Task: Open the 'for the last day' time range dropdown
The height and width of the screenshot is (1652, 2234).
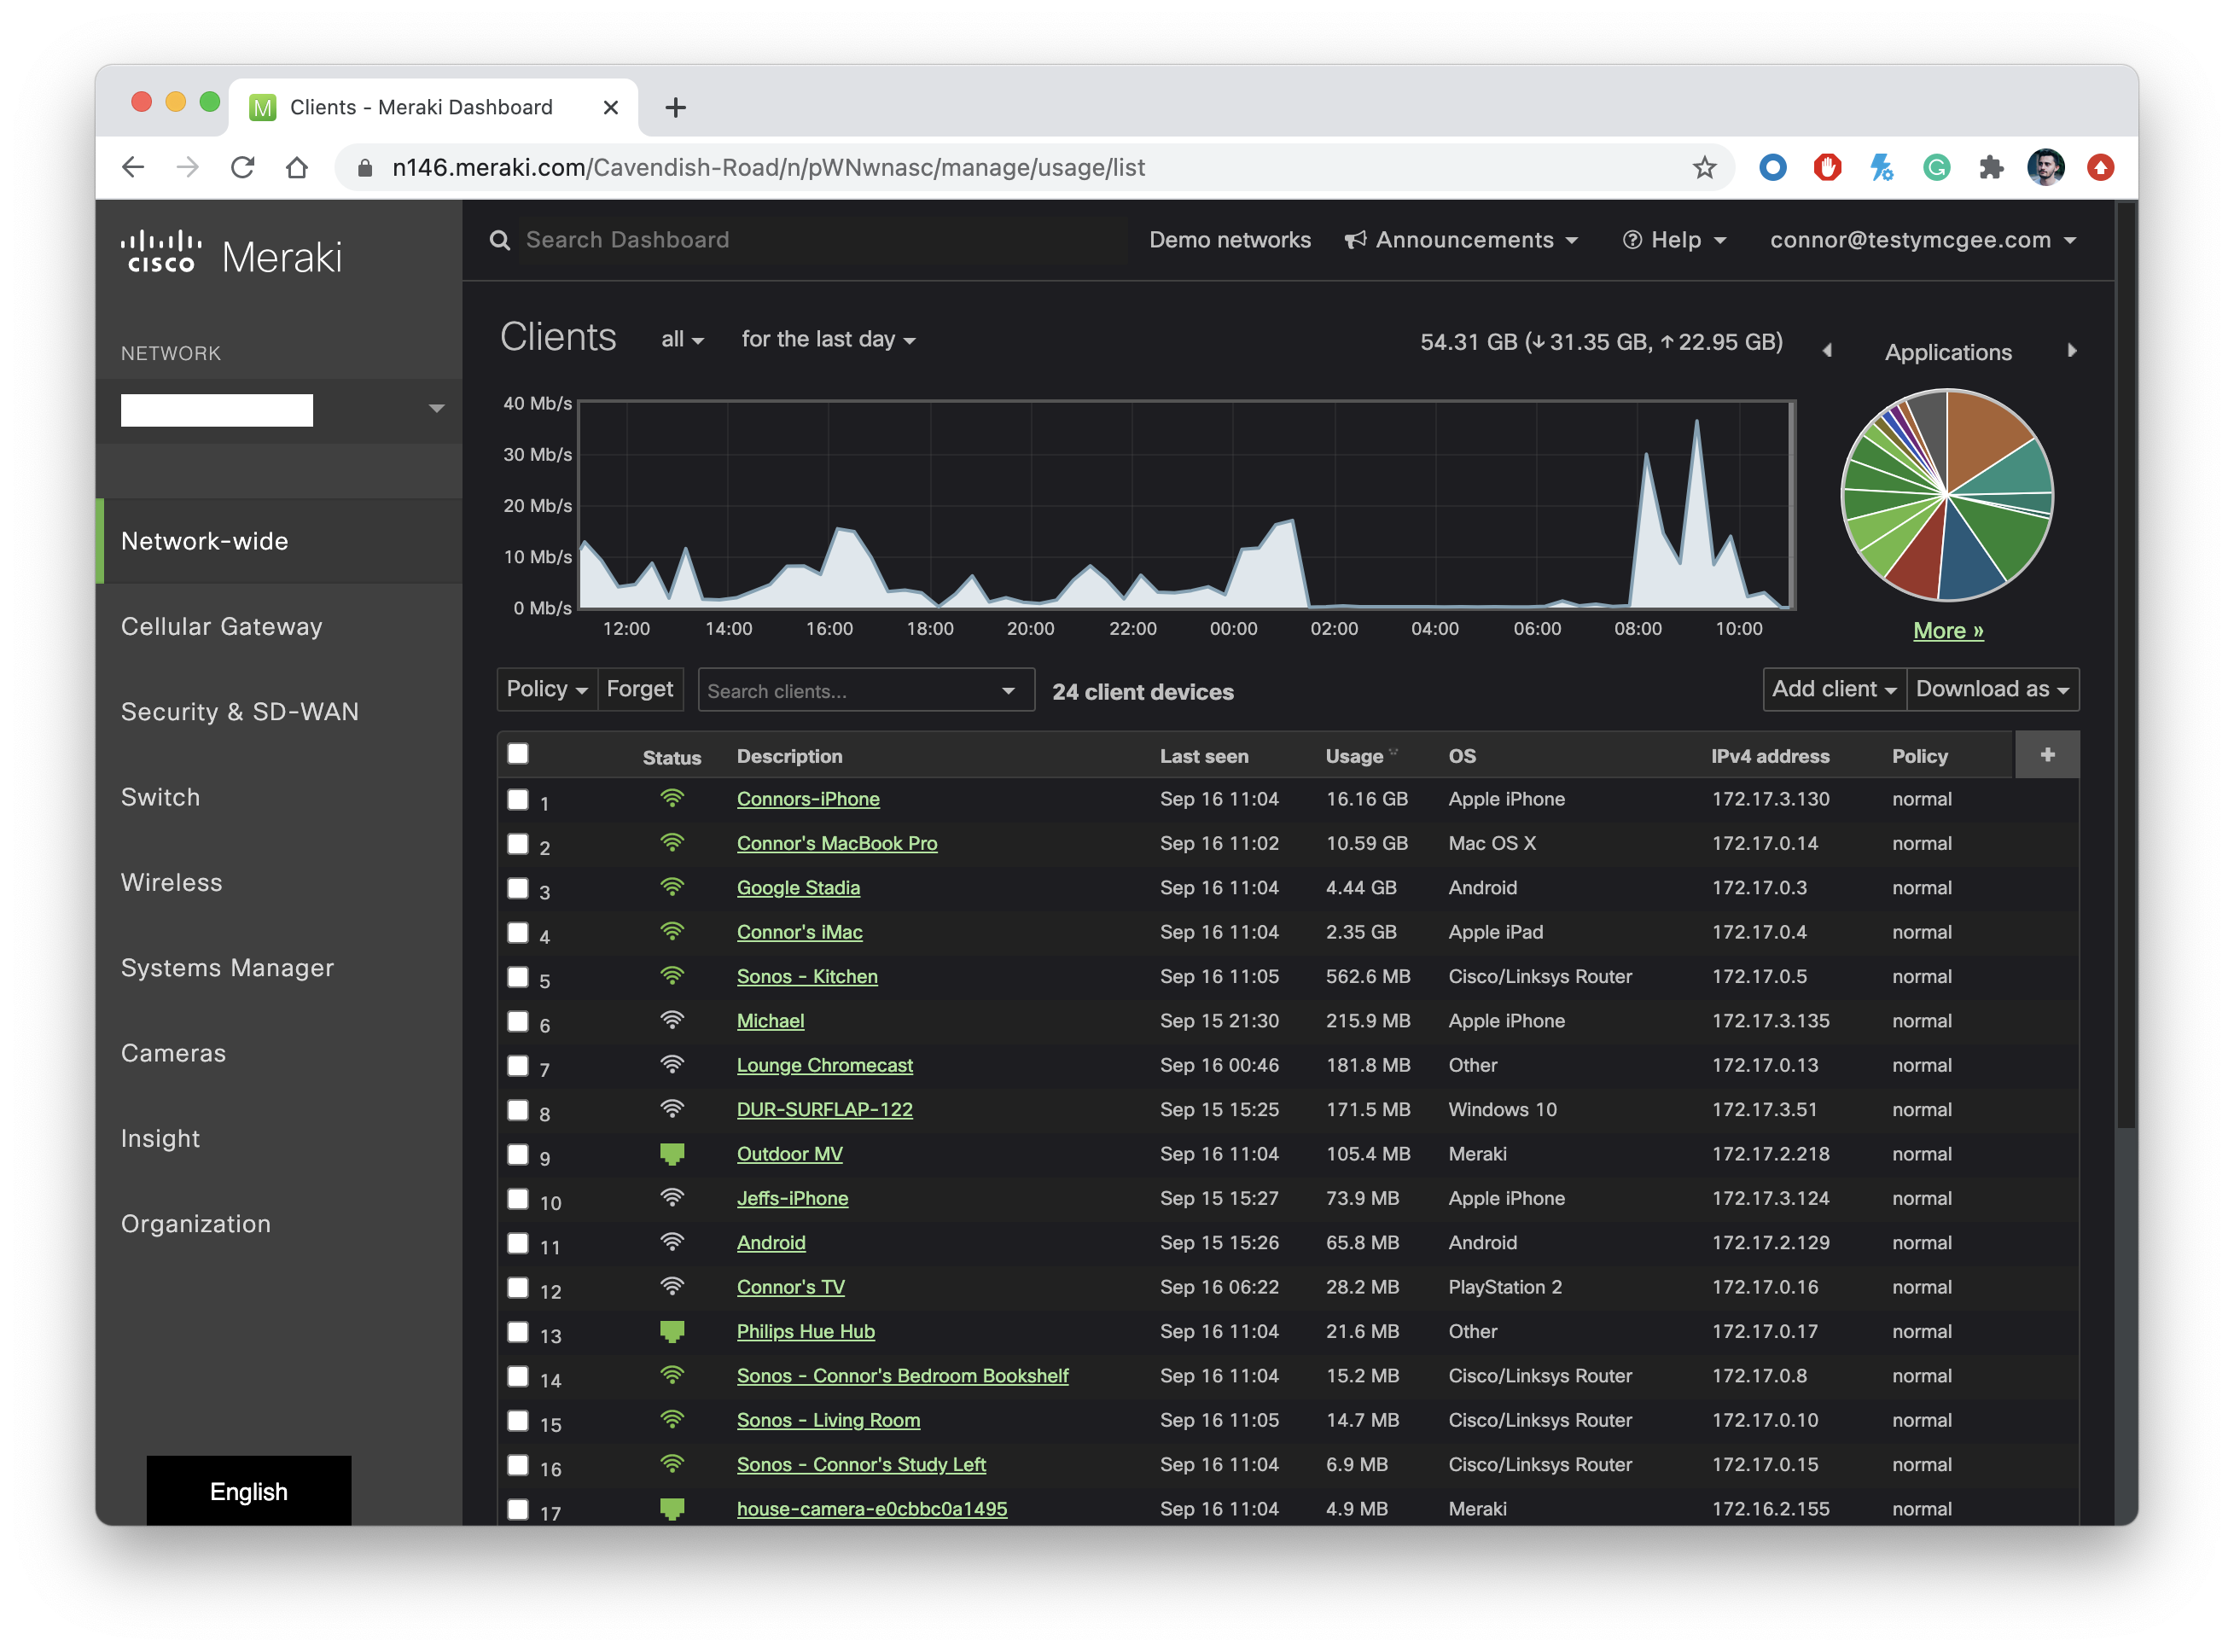Action: tap(827, 339)
